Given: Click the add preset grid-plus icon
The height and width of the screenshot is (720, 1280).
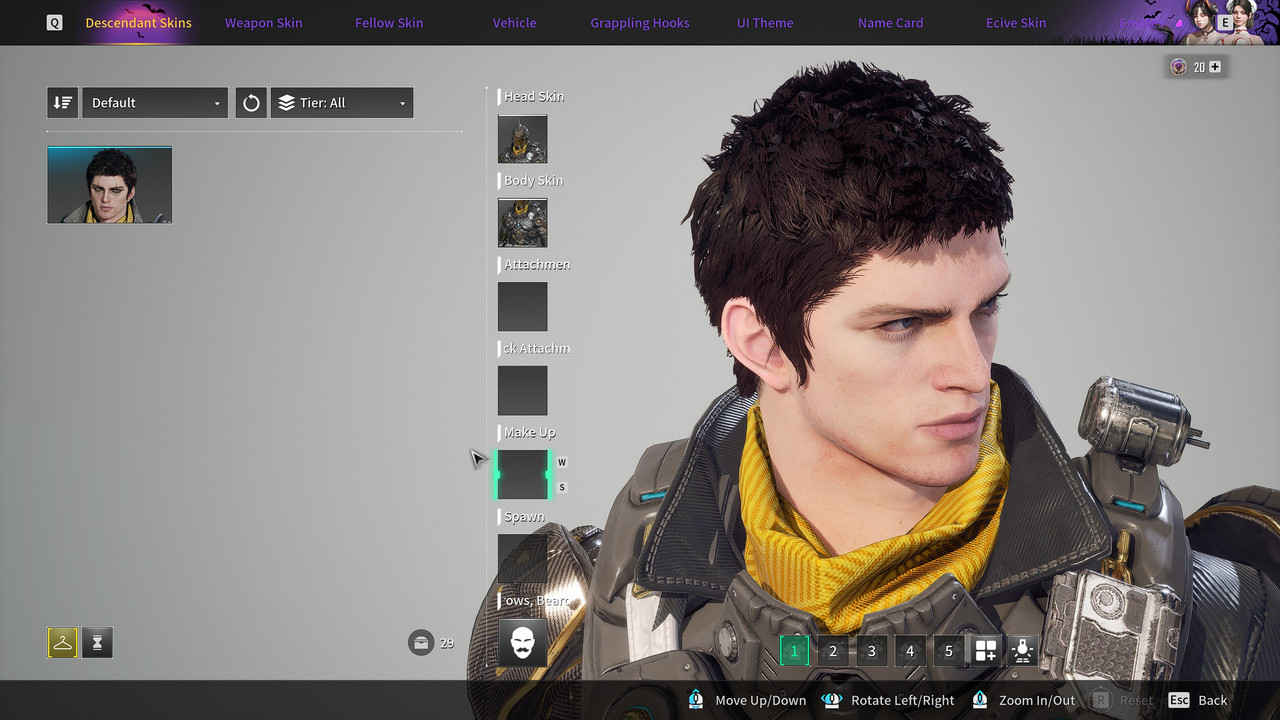Looking at the screenshot, I should [986, 651].
